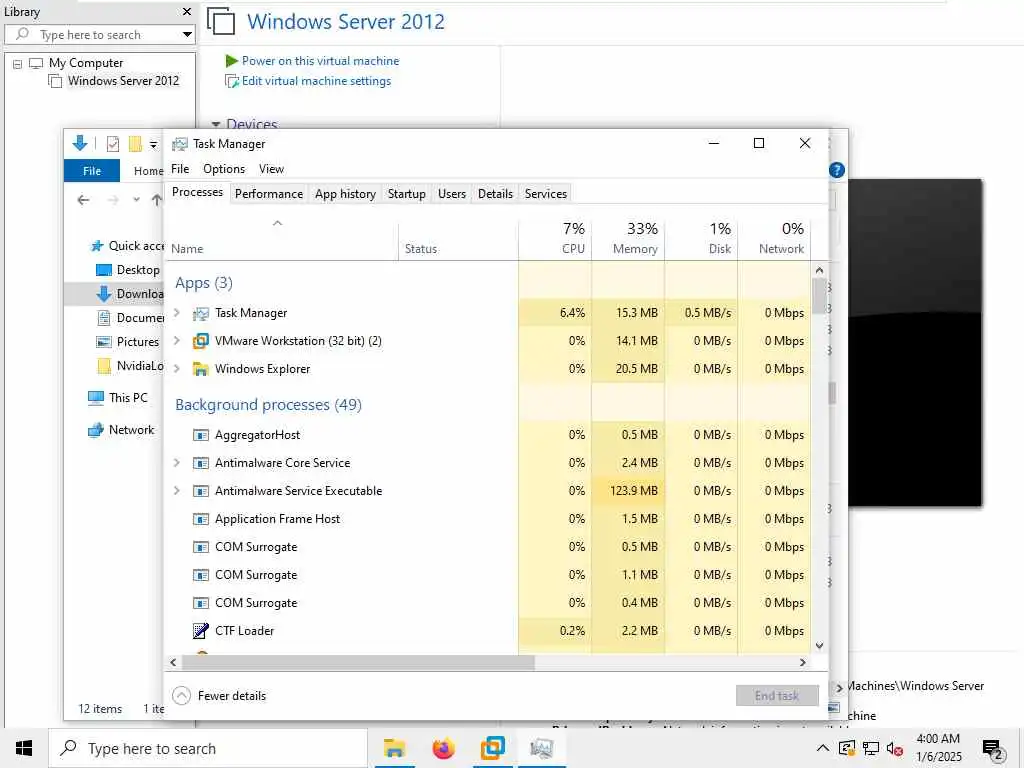Viewport: 1024px width, 768px height.
Task: Close the Library panel
Action: pyautogui.click(x=187, y=12)
